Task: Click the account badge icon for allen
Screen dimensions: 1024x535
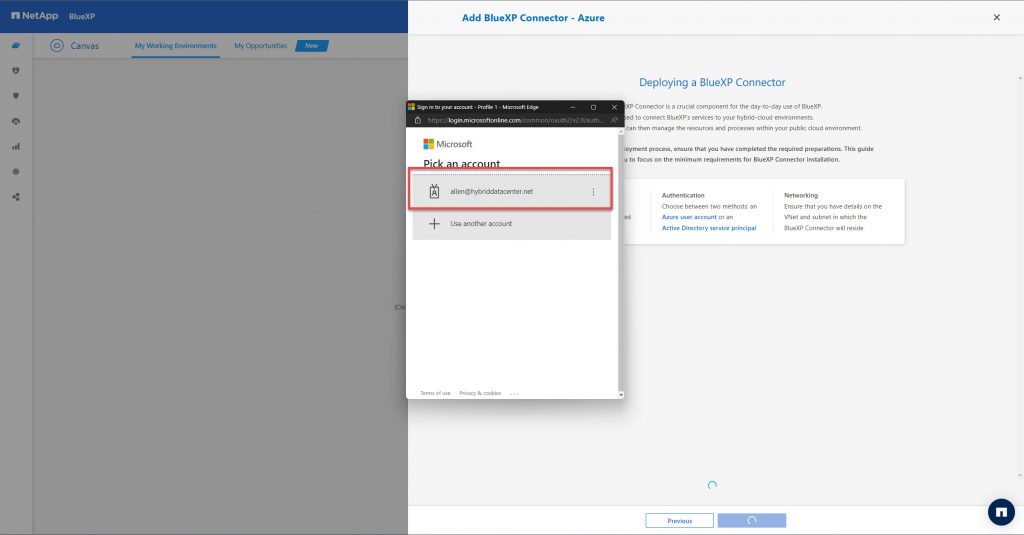Action: point(434,191)
